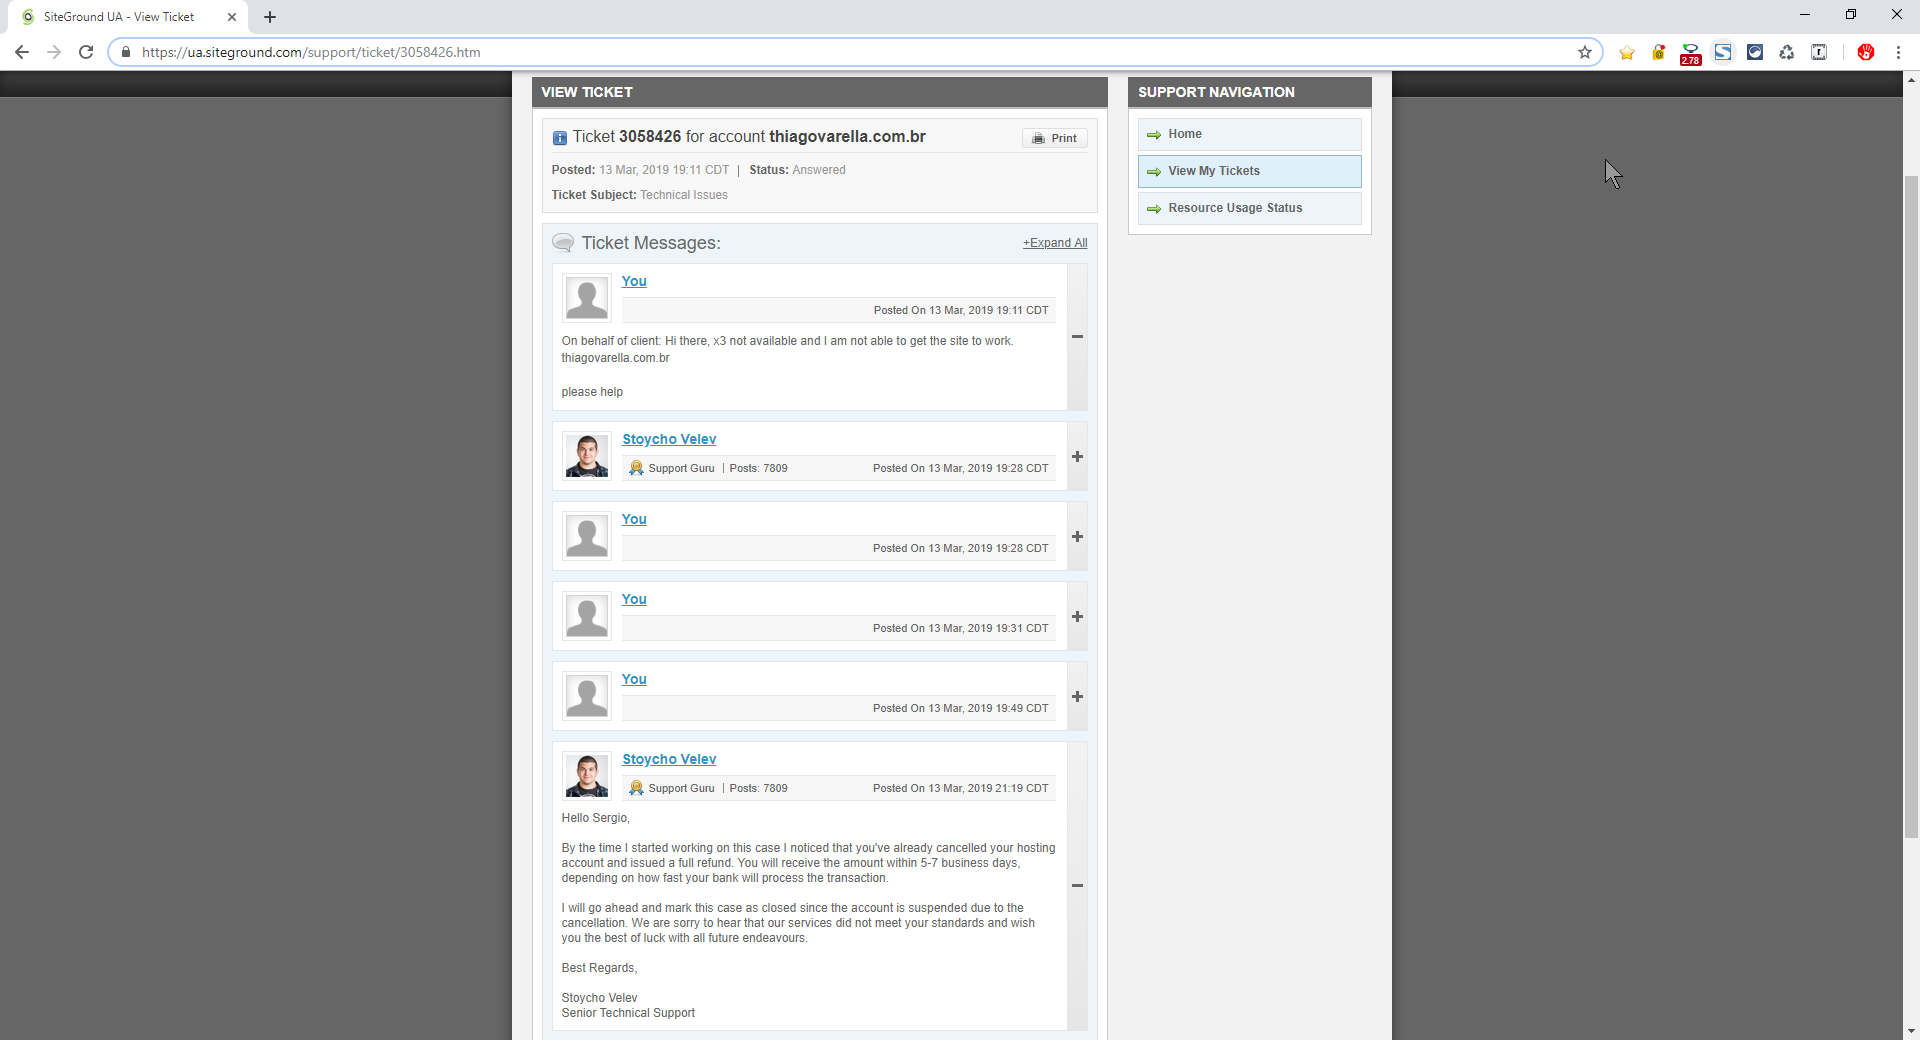
Task: Go forward to the next page
Action: click(x=54, y=52)
